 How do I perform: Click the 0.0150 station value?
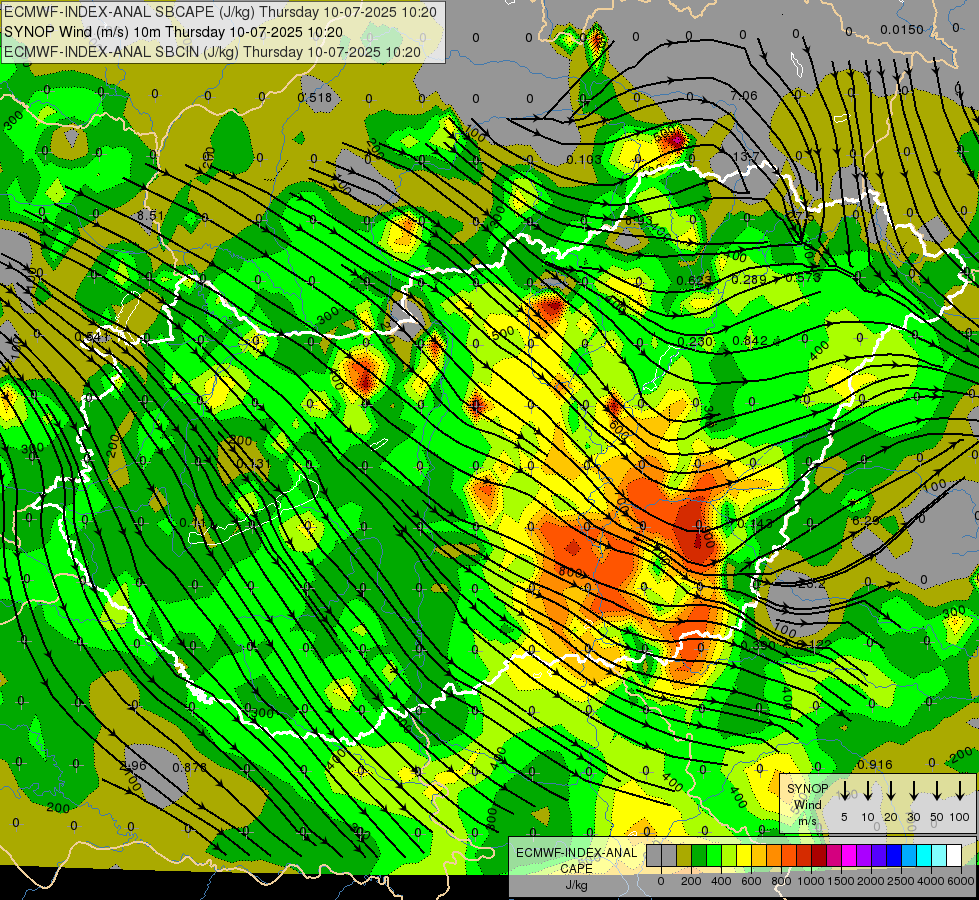coord(902,29)
